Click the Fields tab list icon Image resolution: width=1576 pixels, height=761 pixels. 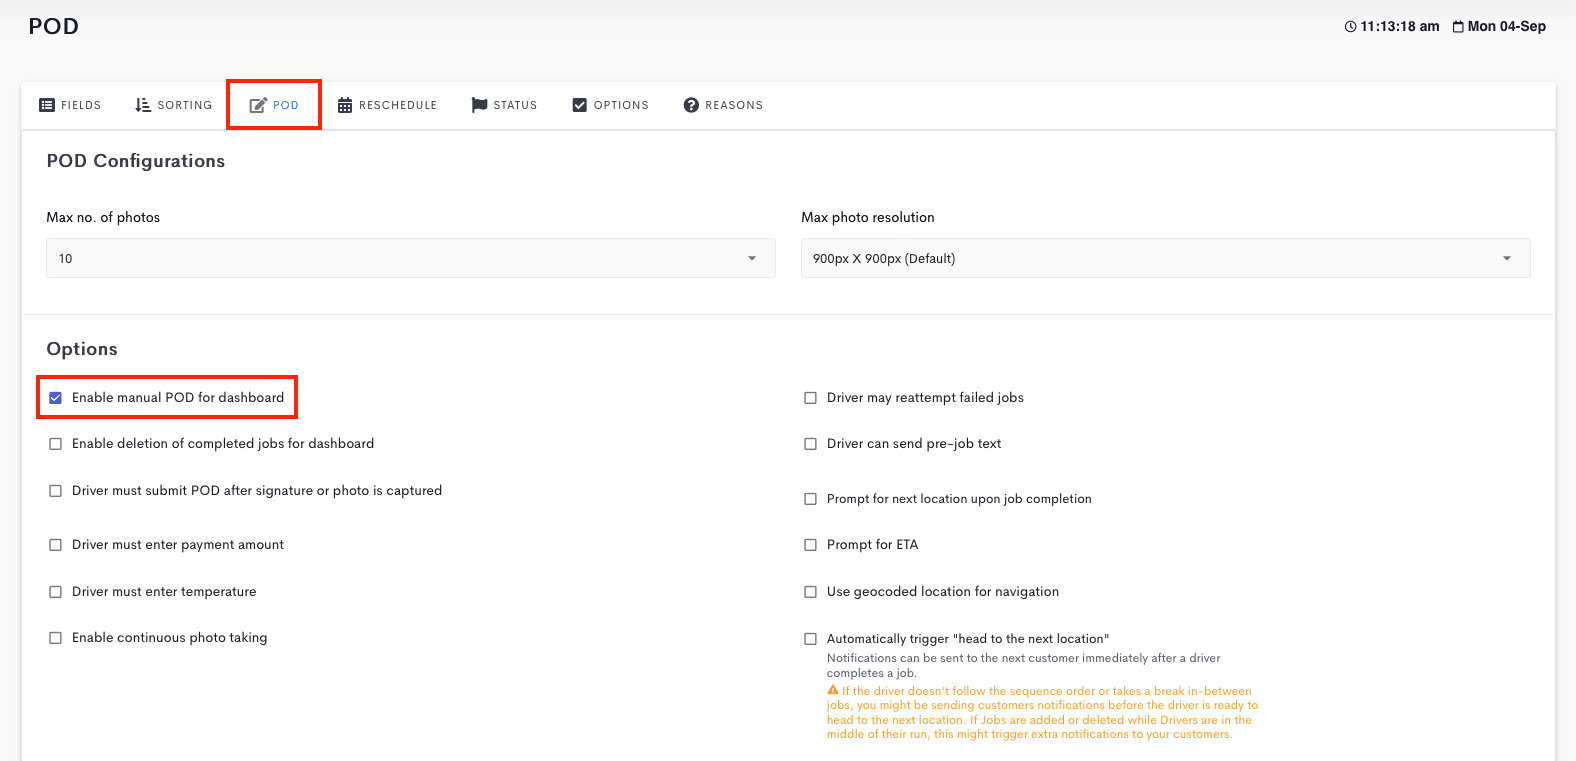point(47,105)
